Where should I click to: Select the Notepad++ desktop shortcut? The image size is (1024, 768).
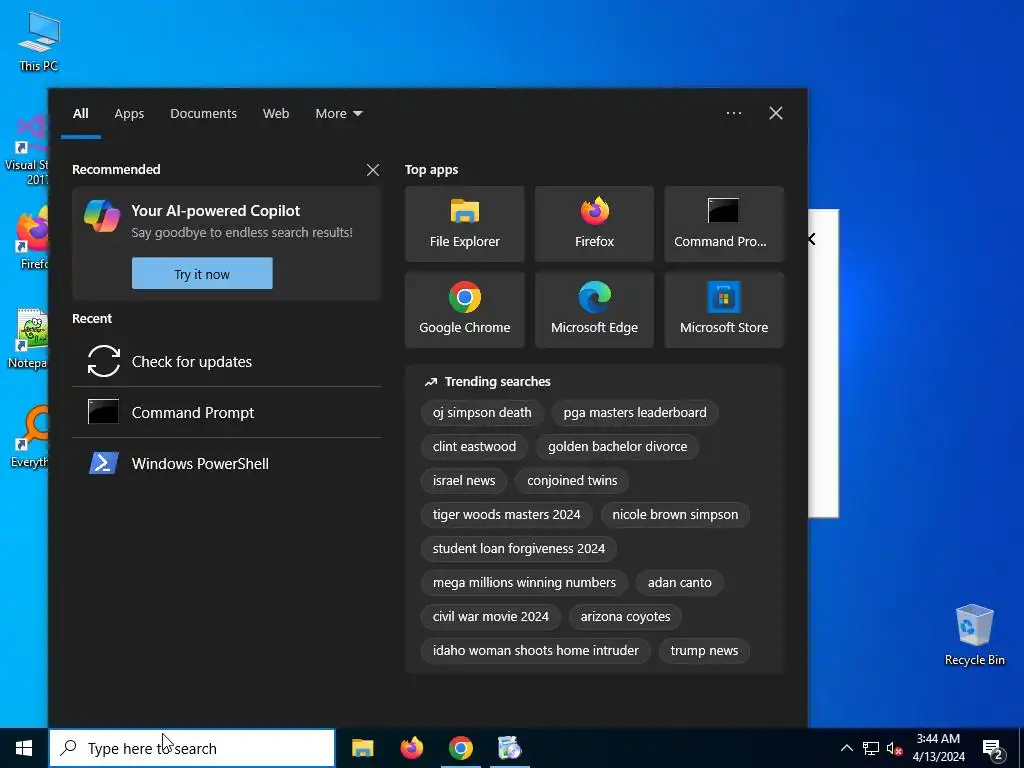tap(28, 338)
